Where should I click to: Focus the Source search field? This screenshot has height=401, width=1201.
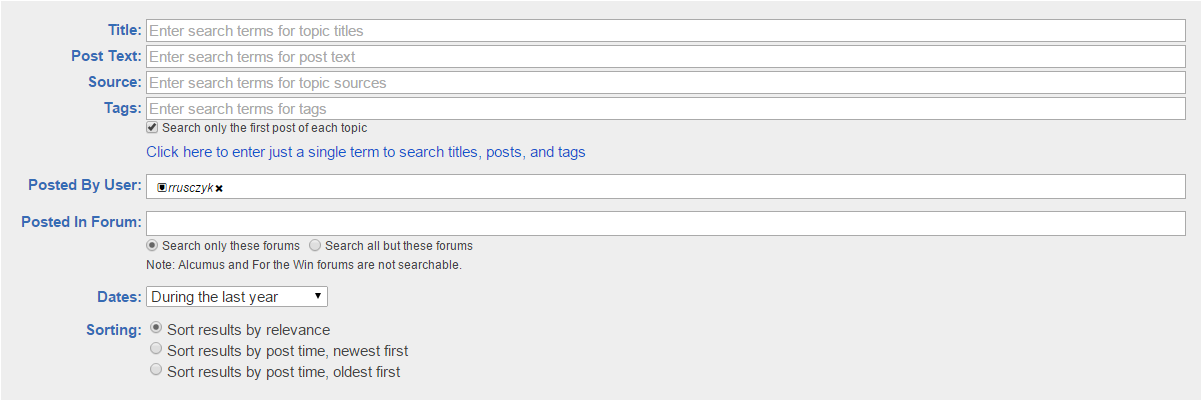click(665, 83)
